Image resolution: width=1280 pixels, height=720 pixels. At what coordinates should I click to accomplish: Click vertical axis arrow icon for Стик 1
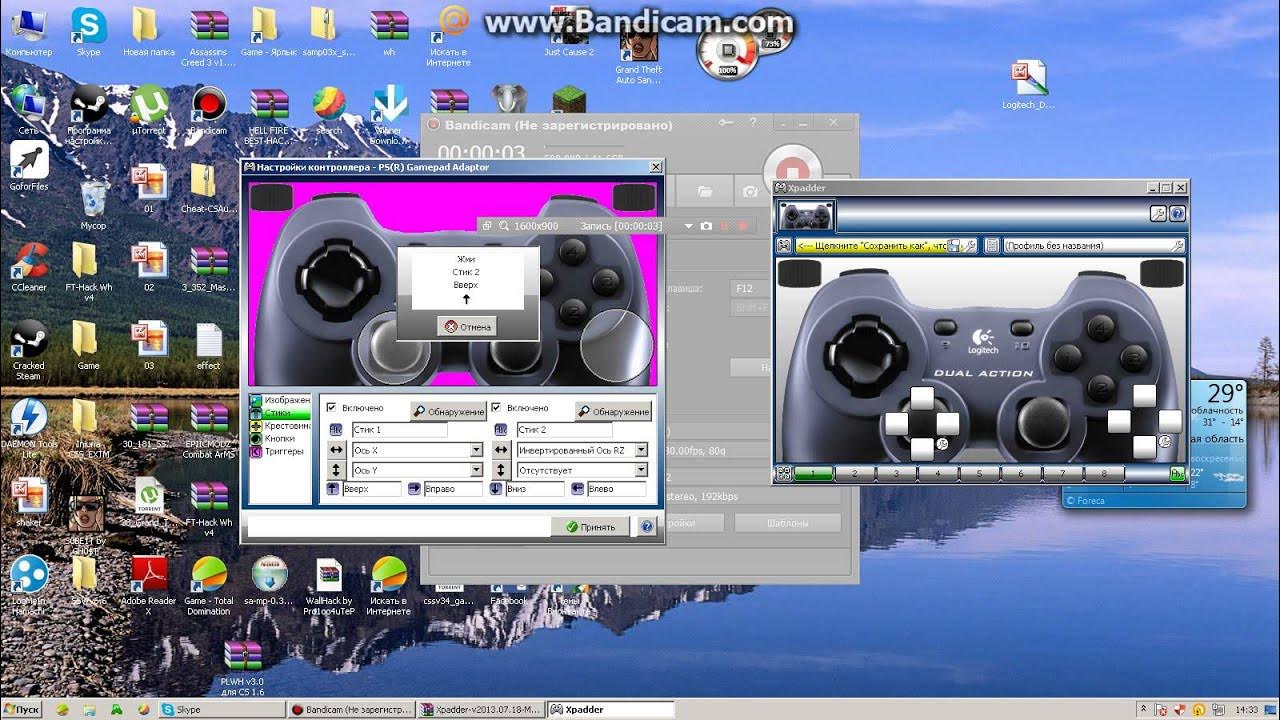(335, 470)
